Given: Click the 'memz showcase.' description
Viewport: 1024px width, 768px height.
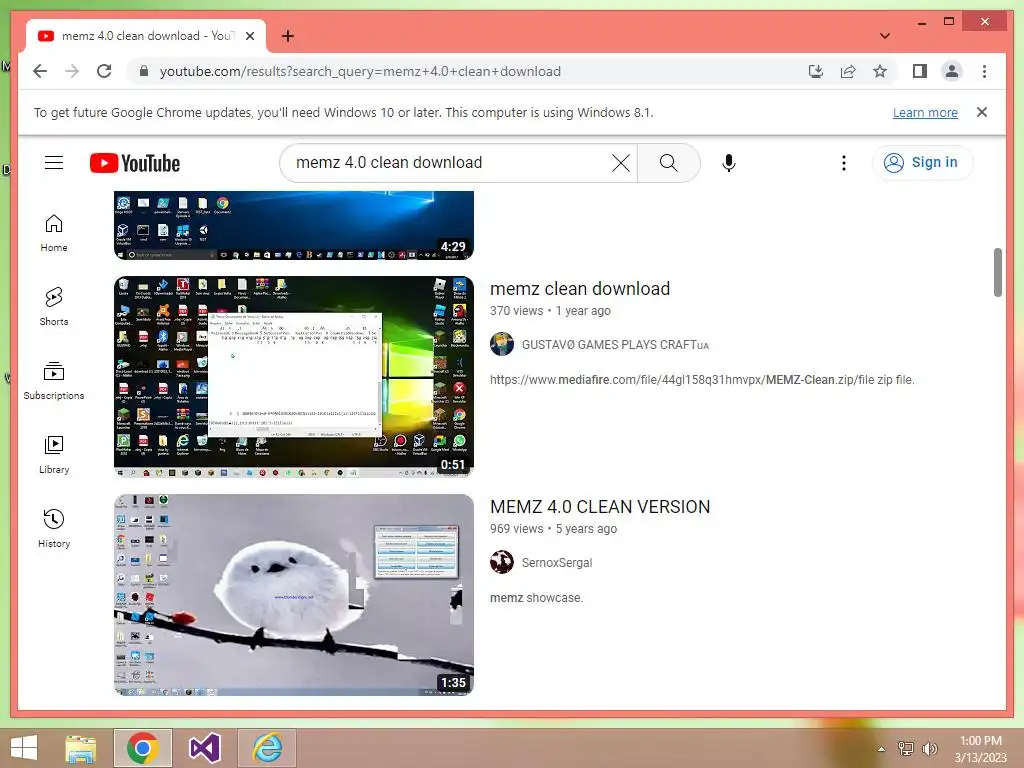Looking at the screenshot, I should (536, 598).
